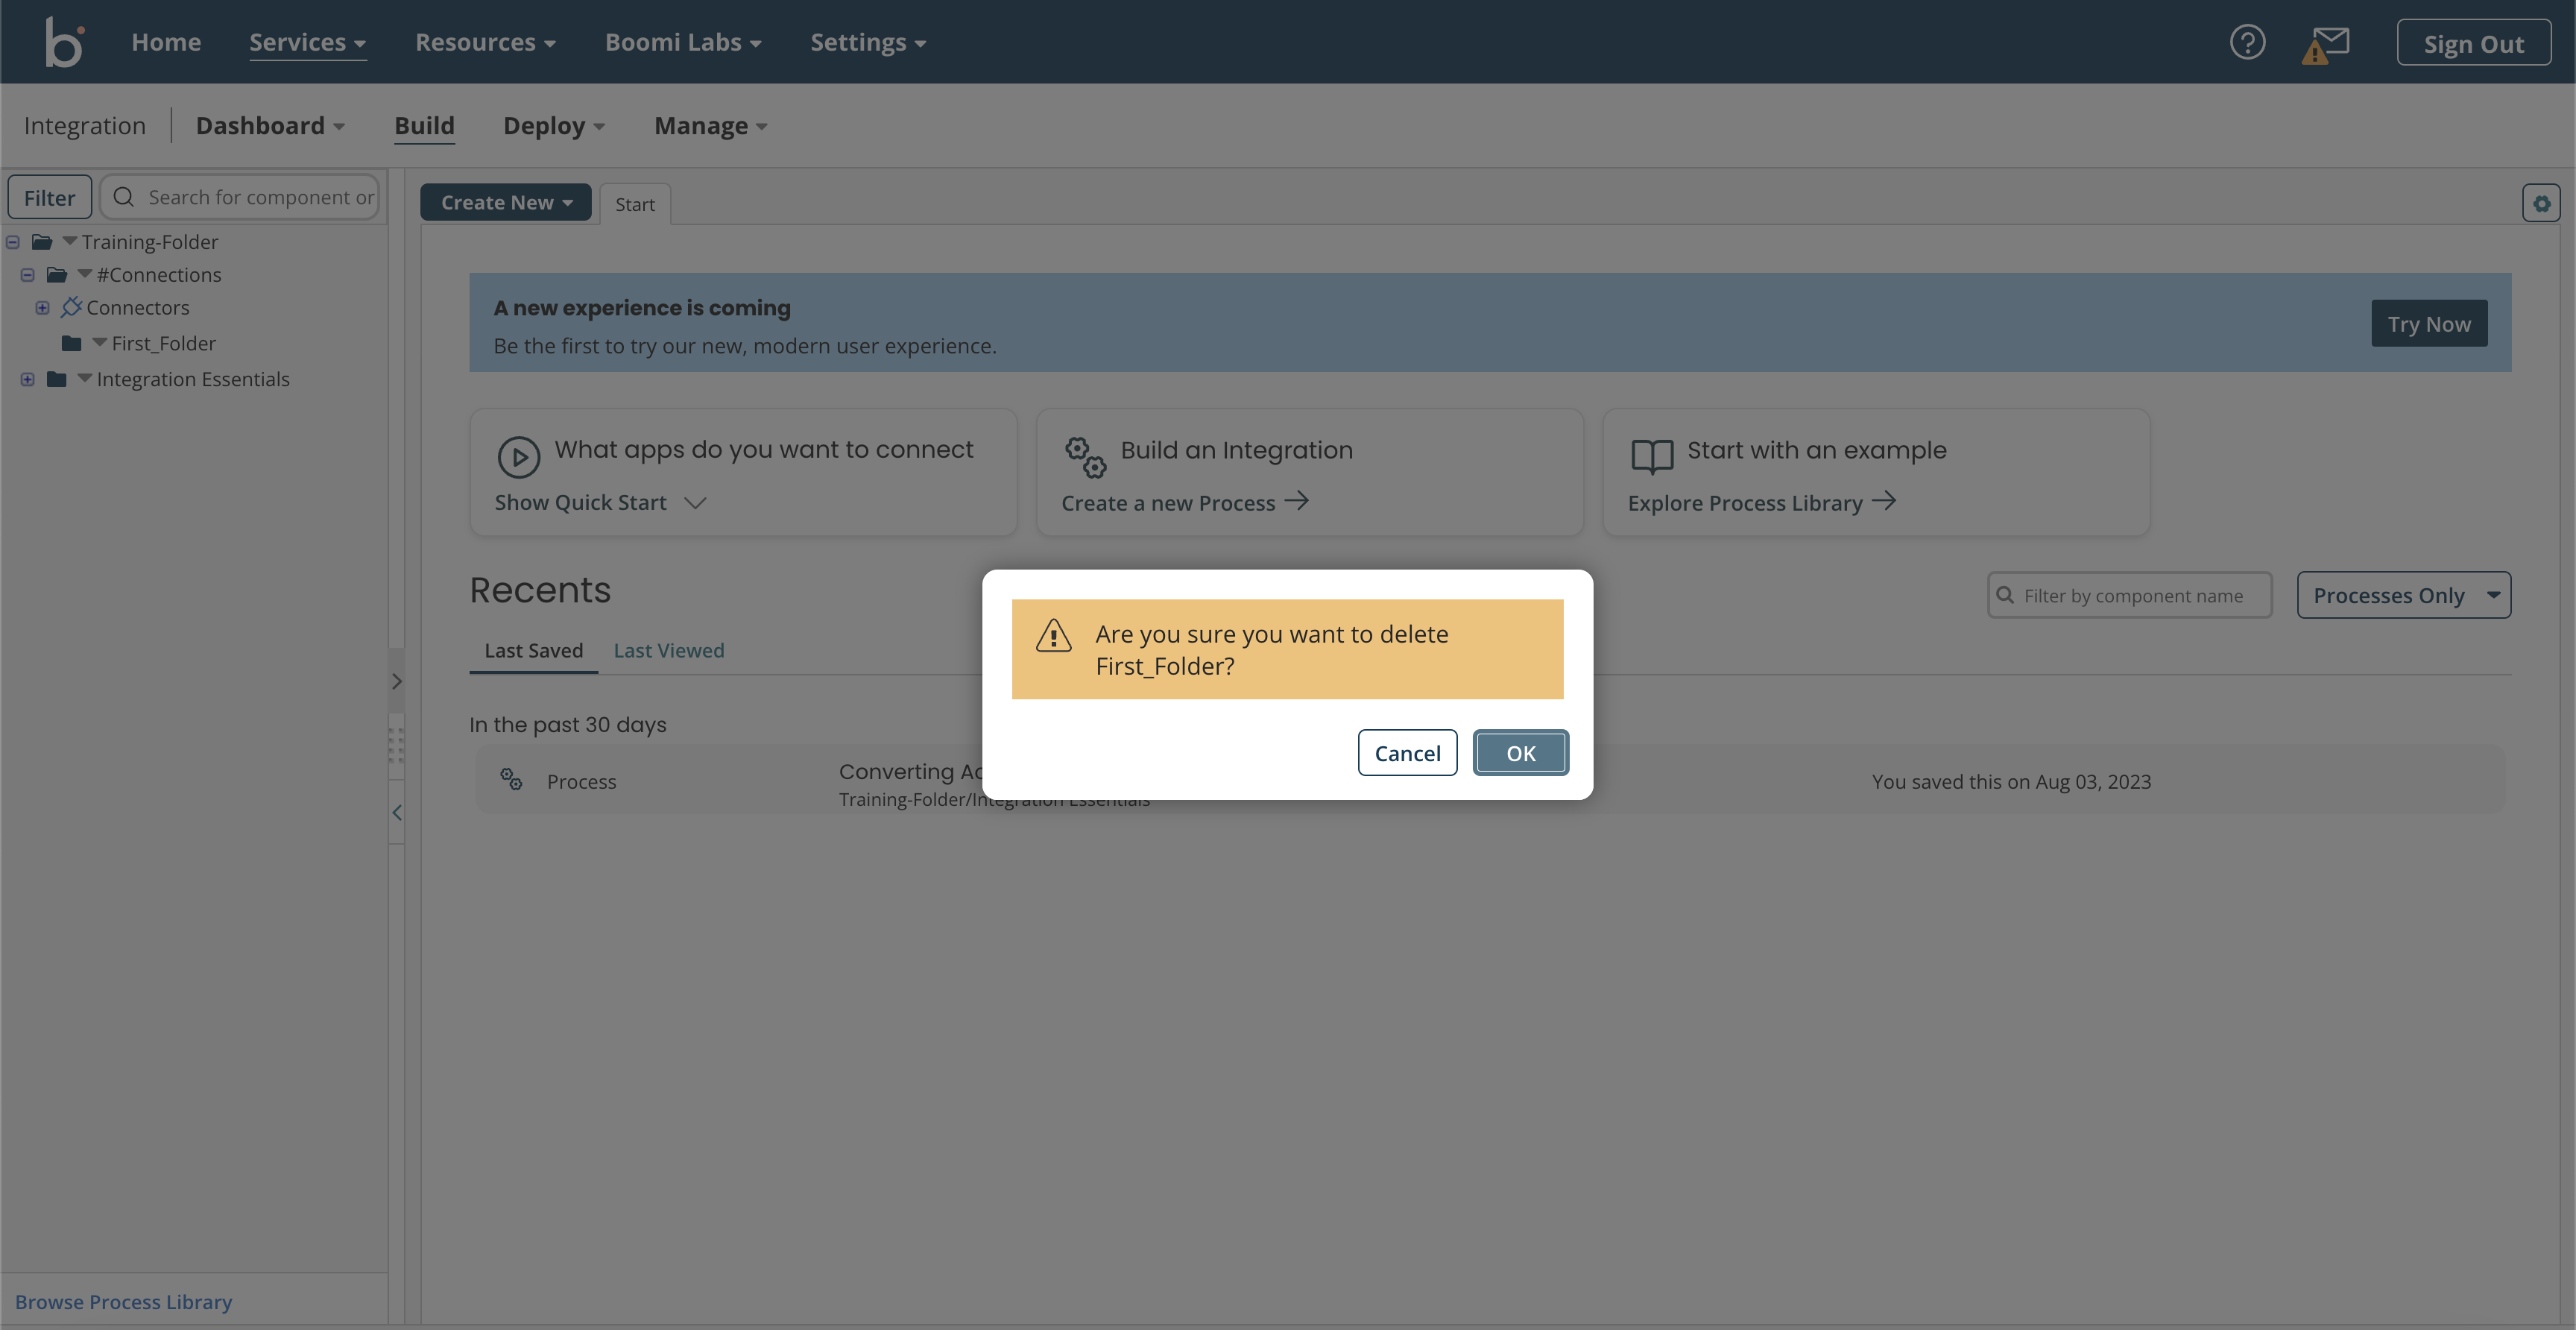
Task: Select the Connectors component icon in the tree
Action: pyautogui.click(x=71, y=307)
